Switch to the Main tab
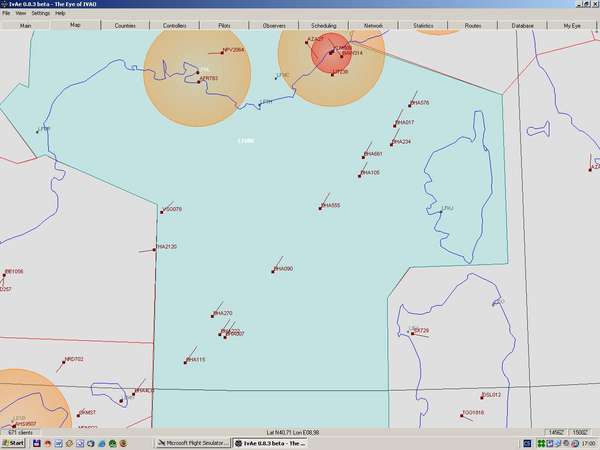This screenshot has width=600, height=450. point(25,25)
